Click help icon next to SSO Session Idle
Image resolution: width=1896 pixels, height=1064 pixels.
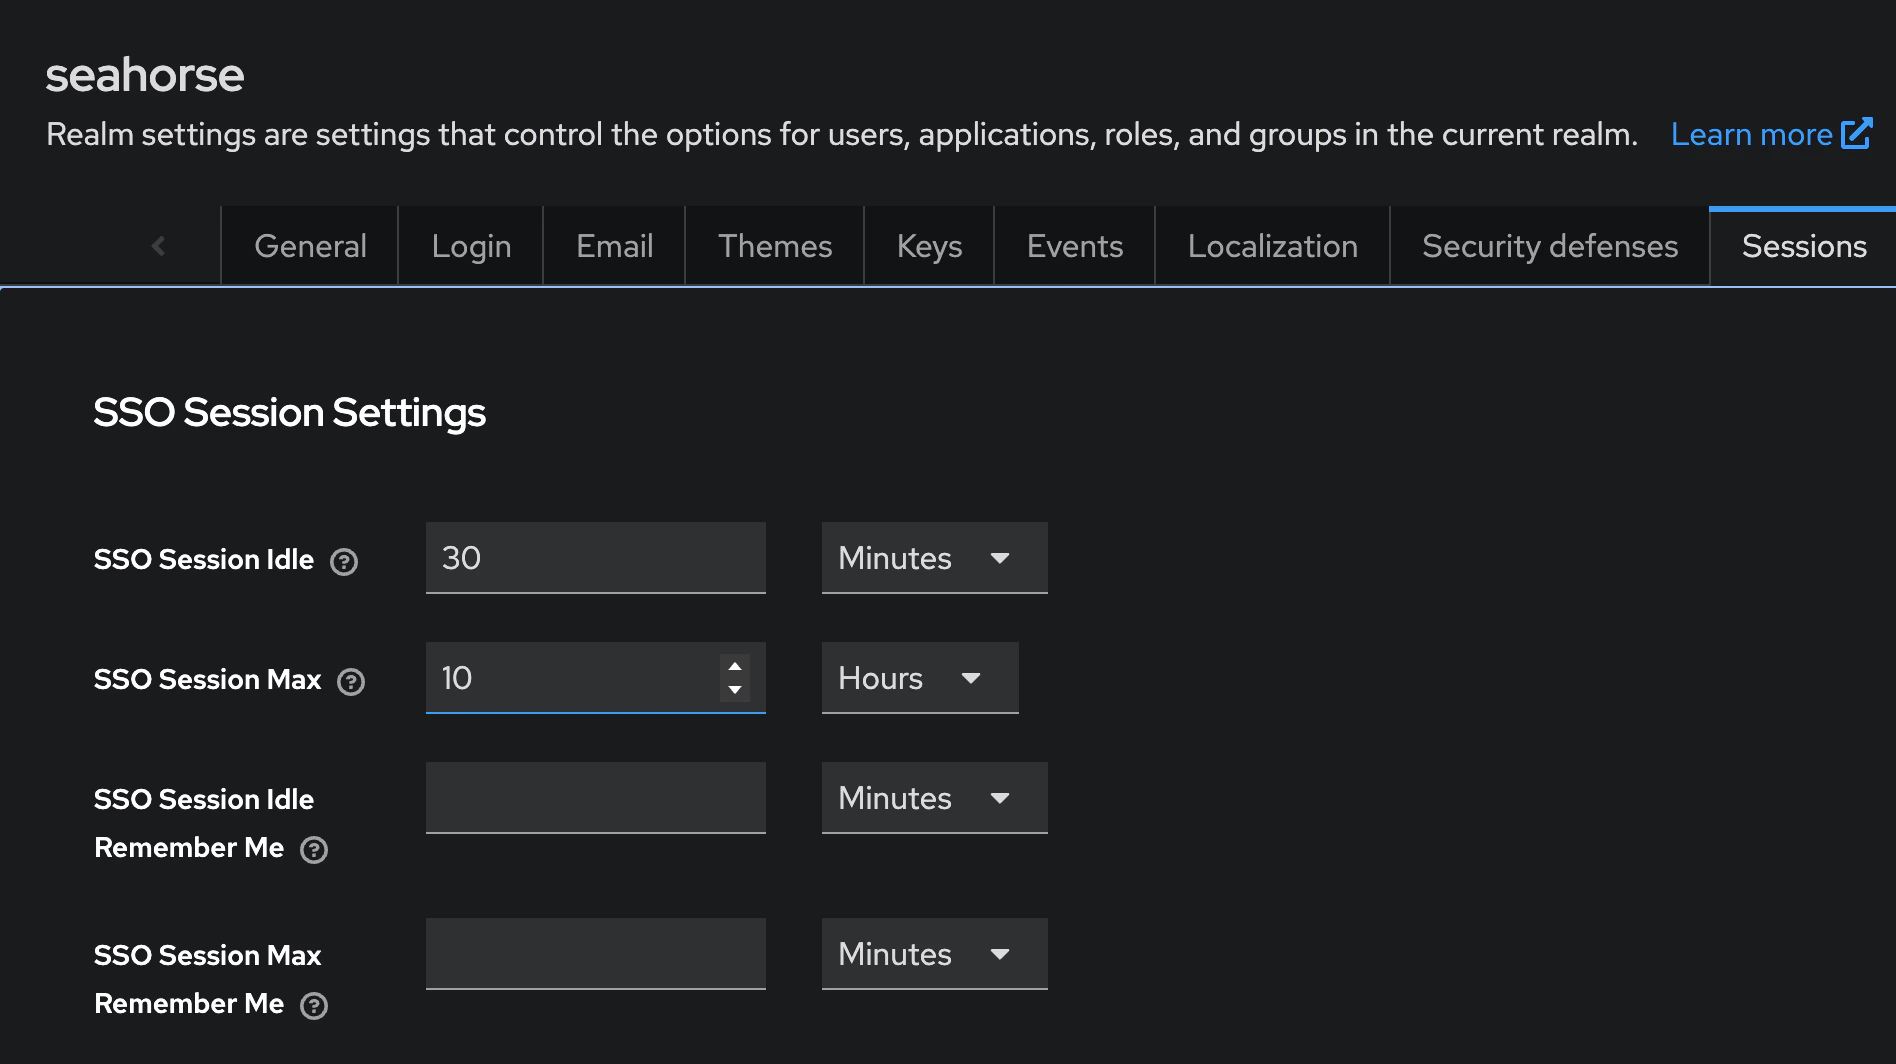[x=344, y=562]
